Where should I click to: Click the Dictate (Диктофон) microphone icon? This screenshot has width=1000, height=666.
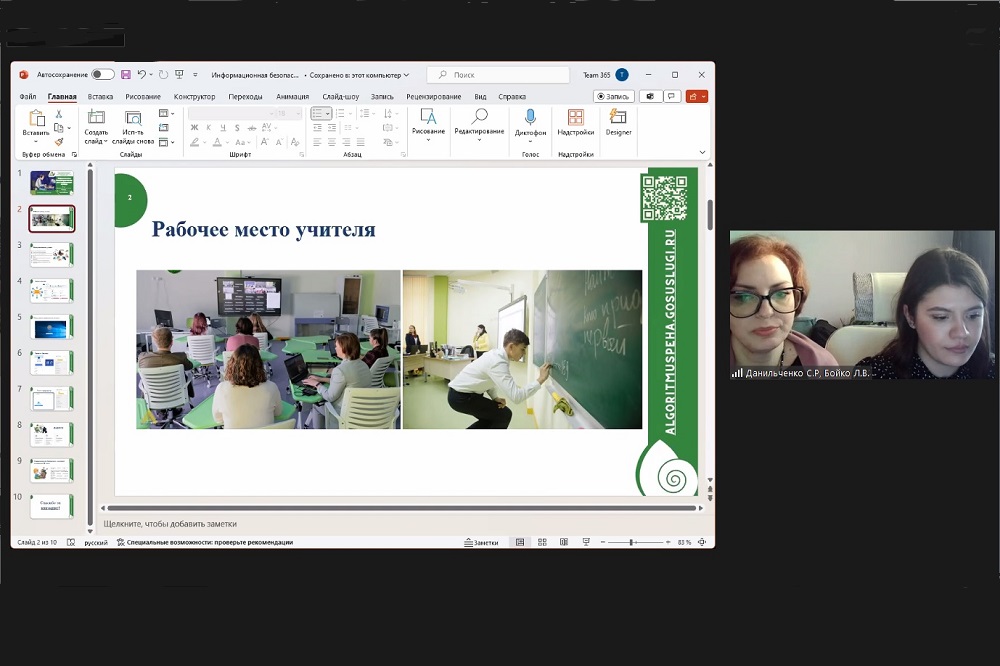click(530, 117)
